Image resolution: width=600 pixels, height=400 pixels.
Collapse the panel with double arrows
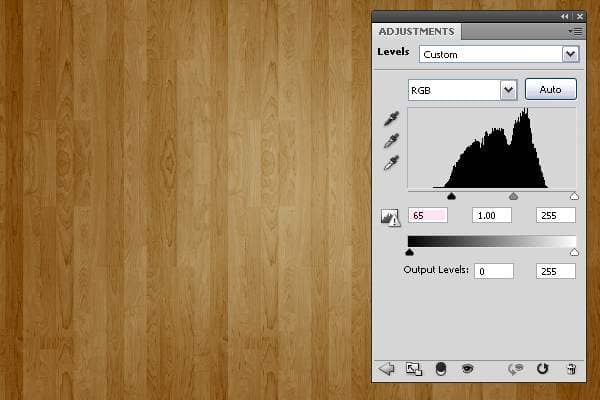tap(565, 16)
